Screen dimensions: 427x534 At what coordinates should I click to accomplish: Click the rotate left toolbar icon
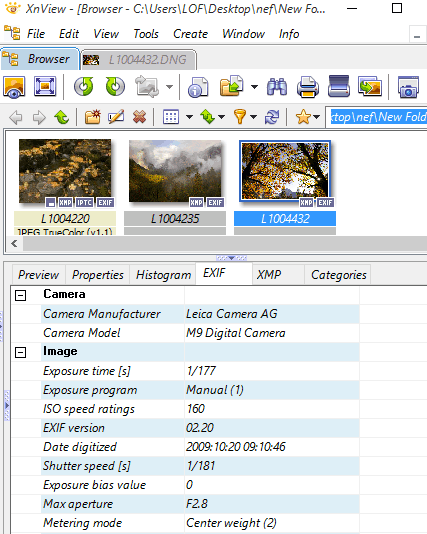point(83,87)
